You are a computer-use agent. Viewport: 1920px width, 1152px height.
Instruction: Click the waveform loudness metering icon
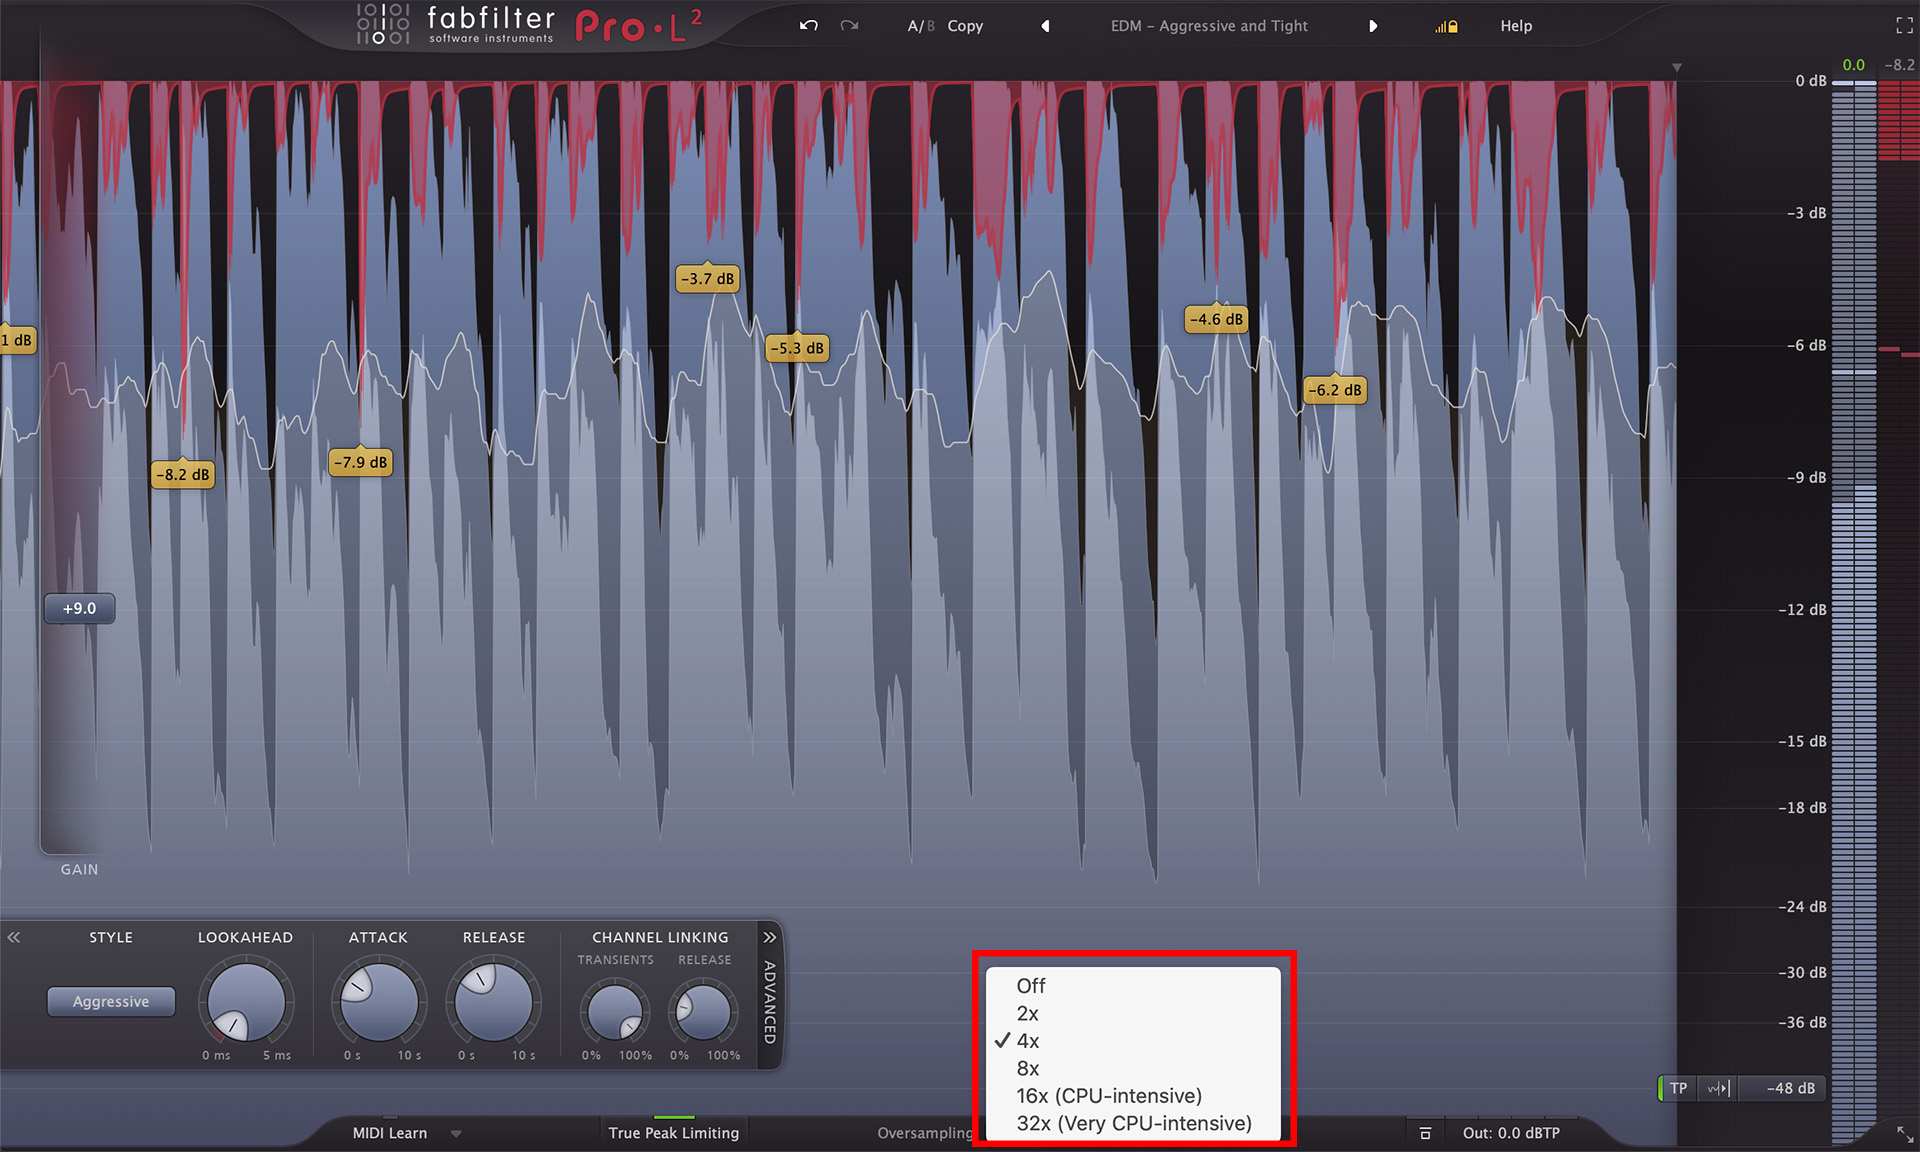pos(1718,1088)
